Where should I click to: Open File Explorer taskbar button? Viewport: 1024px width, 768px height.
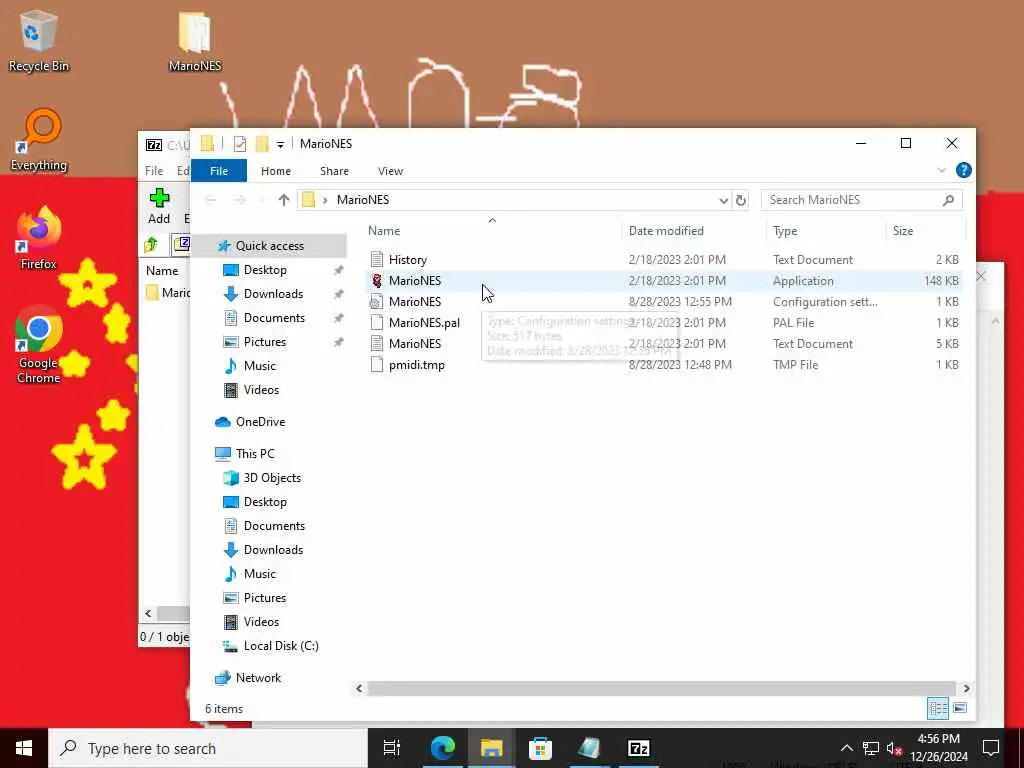[491, 748]
